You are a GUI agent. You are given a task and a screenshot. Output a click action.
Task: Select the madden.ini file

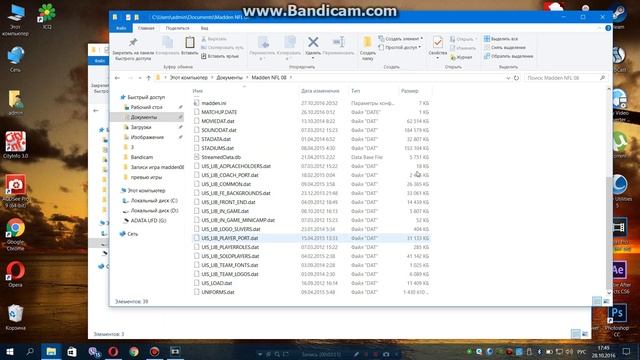(x=213, y=103)
